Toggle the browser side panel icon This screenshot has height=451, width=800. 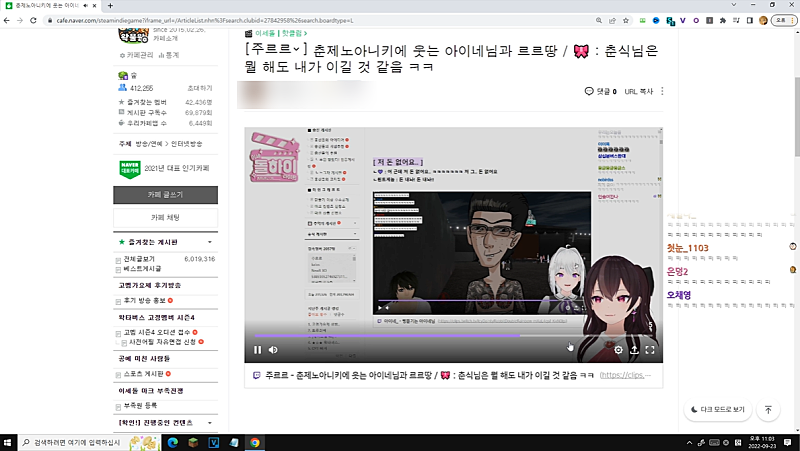click(749, 20)
